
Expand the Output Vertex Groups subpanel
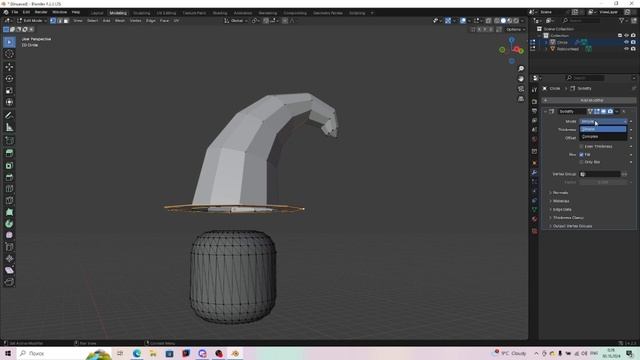point(572,226)
